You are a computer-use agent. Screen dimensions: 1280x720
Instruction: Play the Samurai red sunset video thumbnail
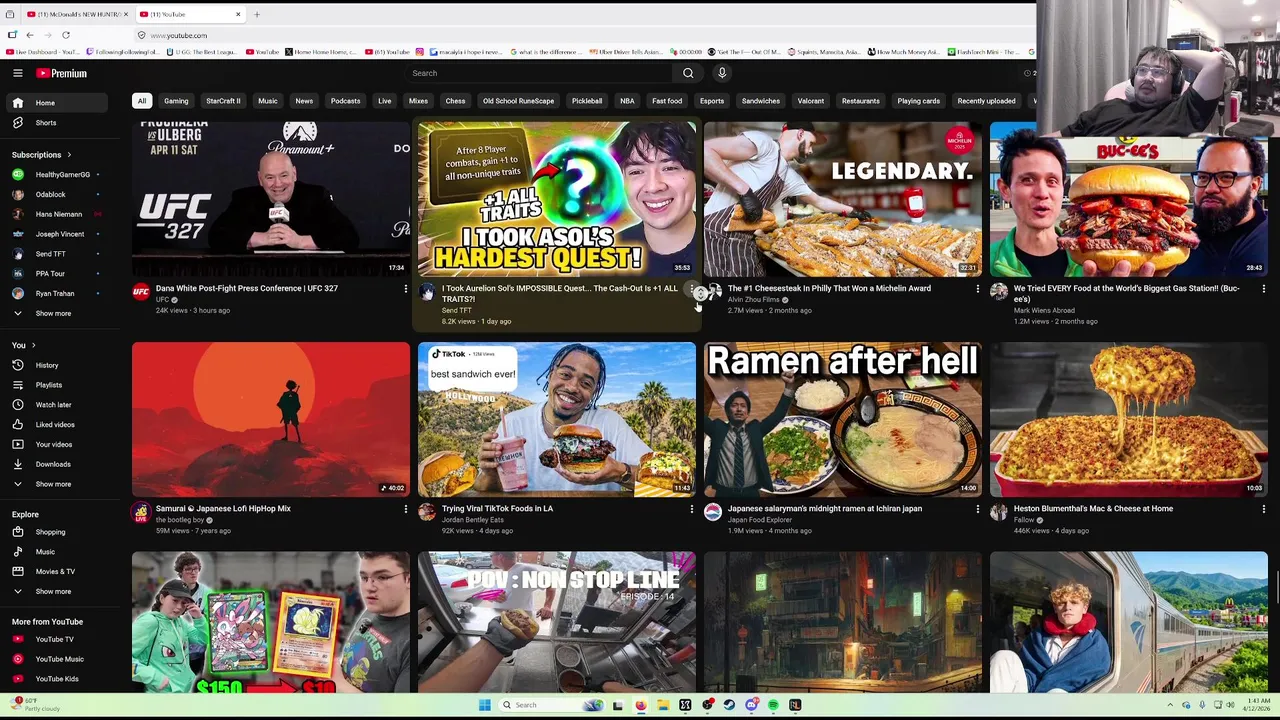coord(271,420)
